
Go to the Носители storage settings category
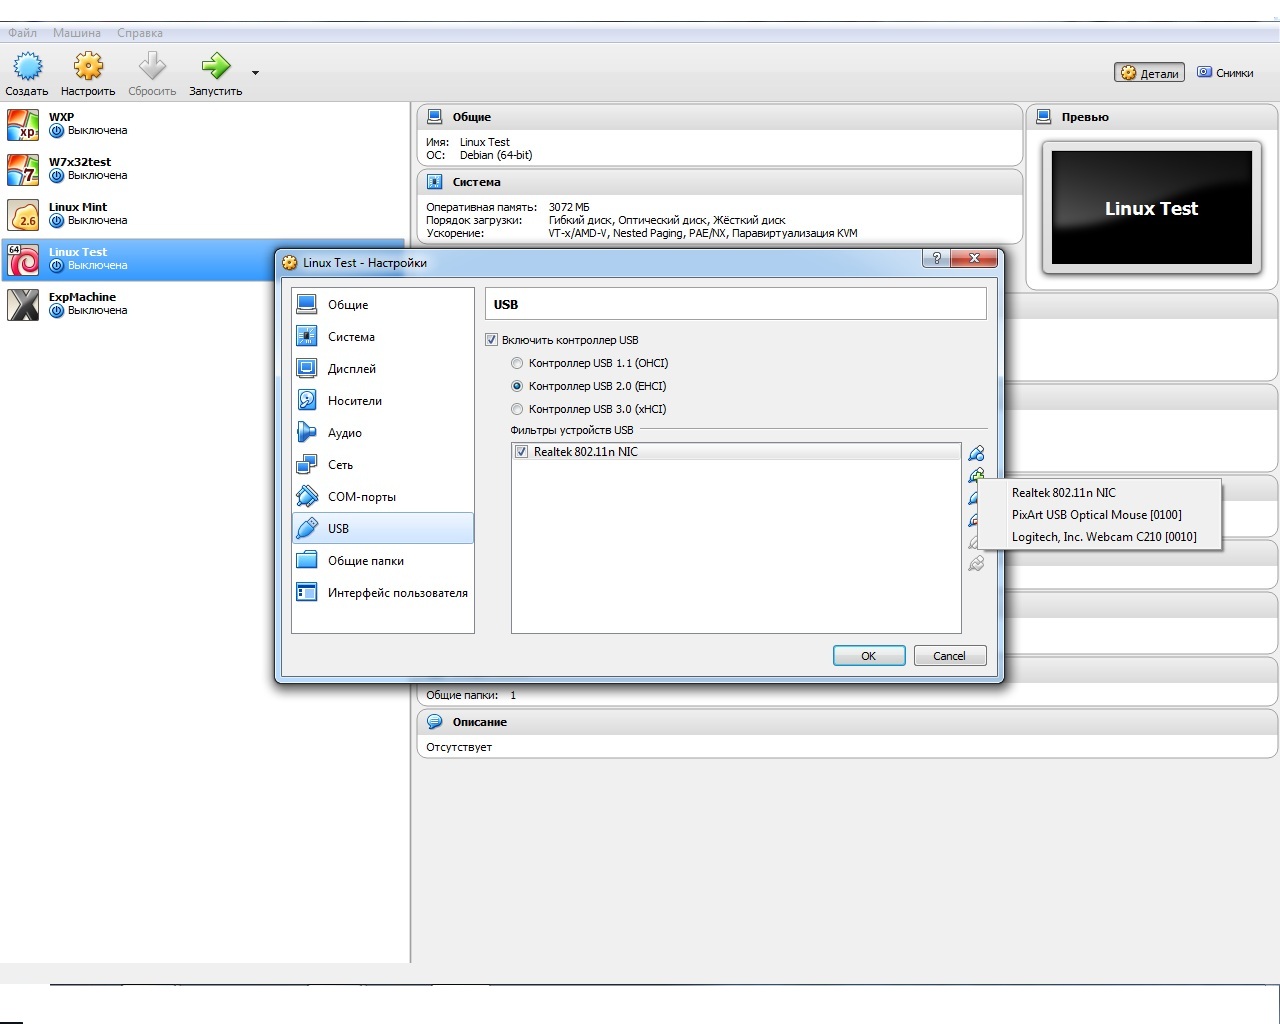coord(383,401)
